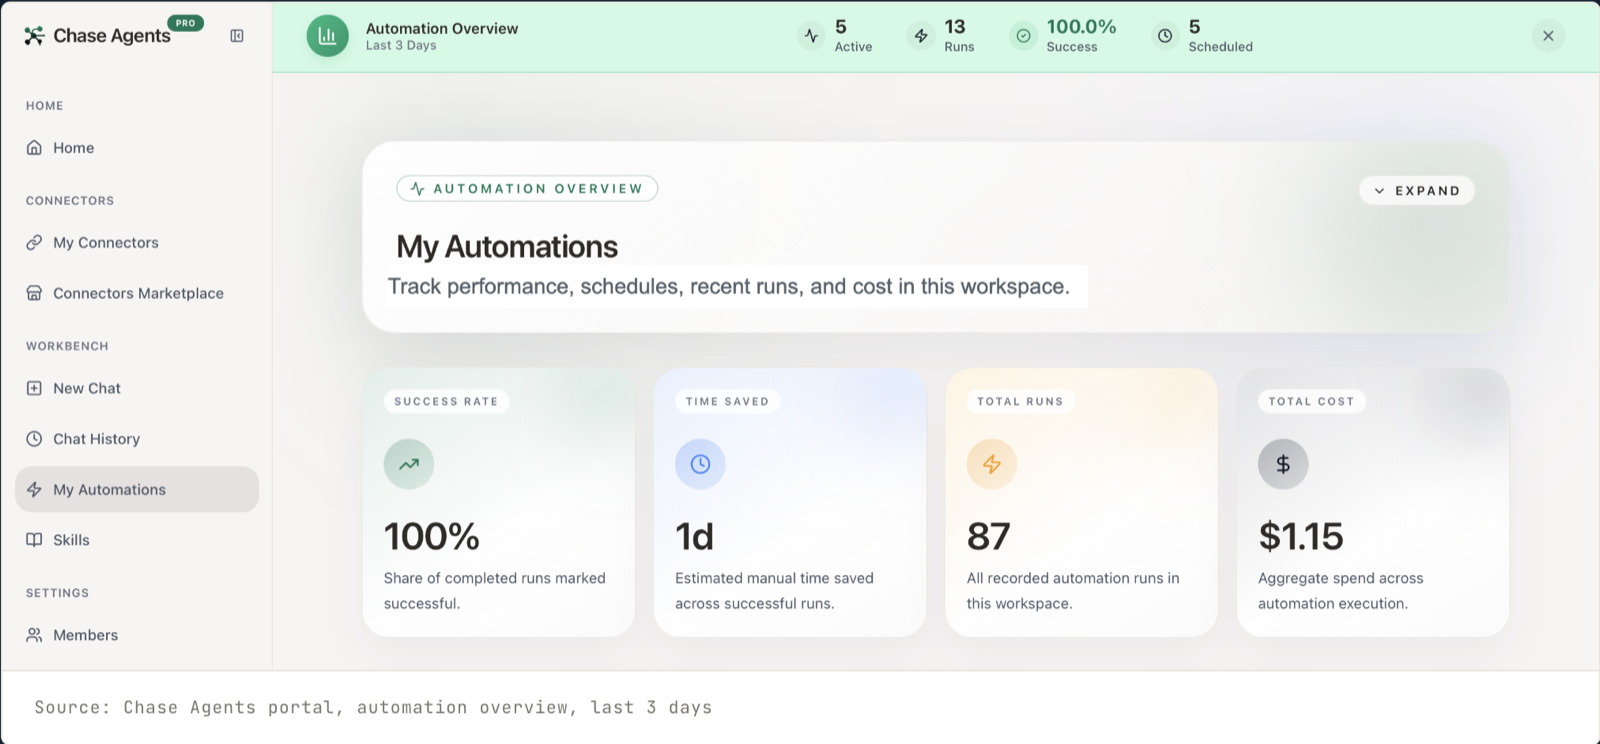Image resolution: width=1600 pixels, height=744 pixels.
Task: Click the Total Runs lightning bolt icon
Action: [x=992, y=464]
